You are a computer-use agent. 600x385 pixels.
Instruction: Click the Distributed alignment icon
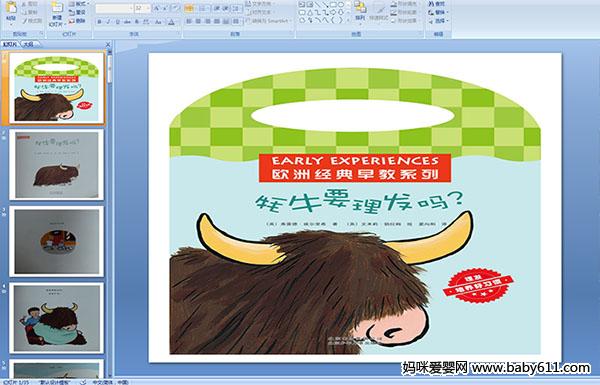226,21
